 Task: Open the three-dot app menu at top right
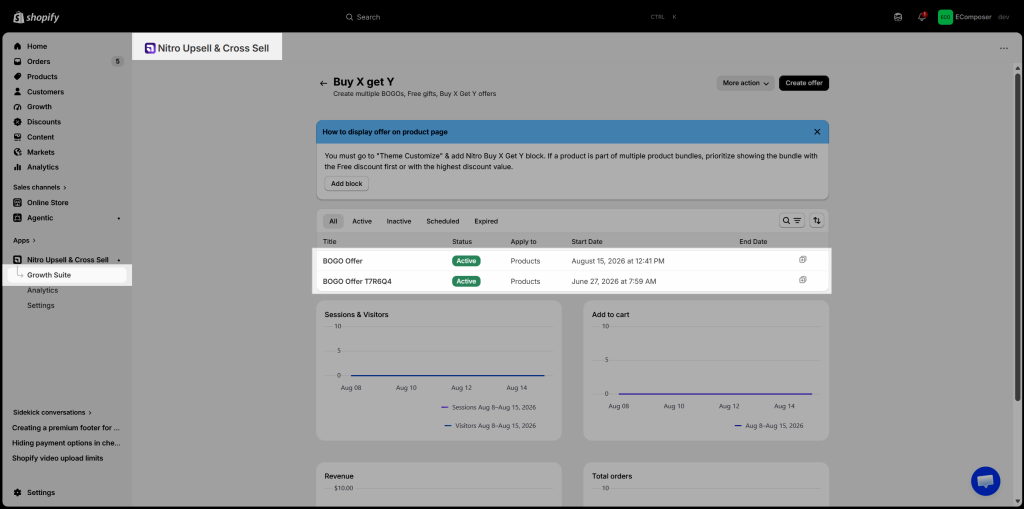(1004, 48)
